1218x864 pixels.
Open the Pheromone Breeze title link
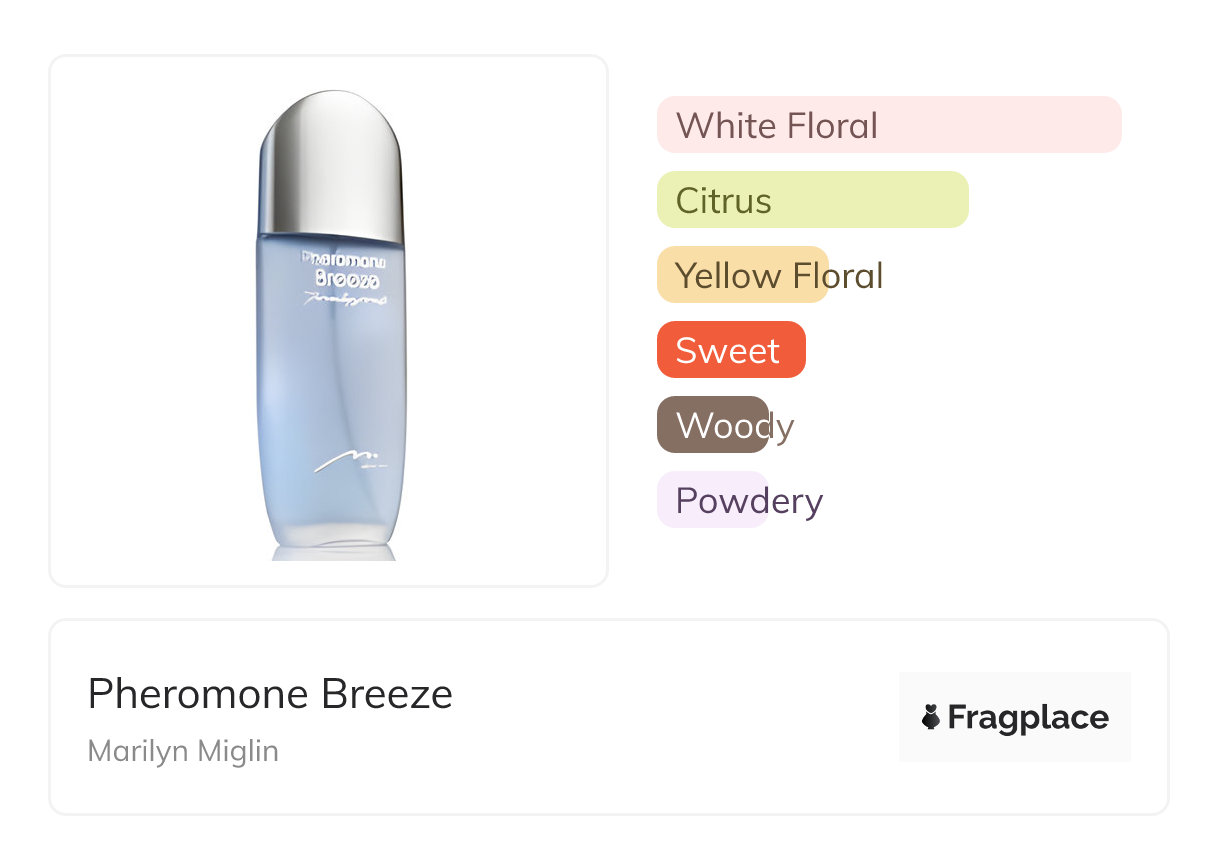tap(270, 694)
